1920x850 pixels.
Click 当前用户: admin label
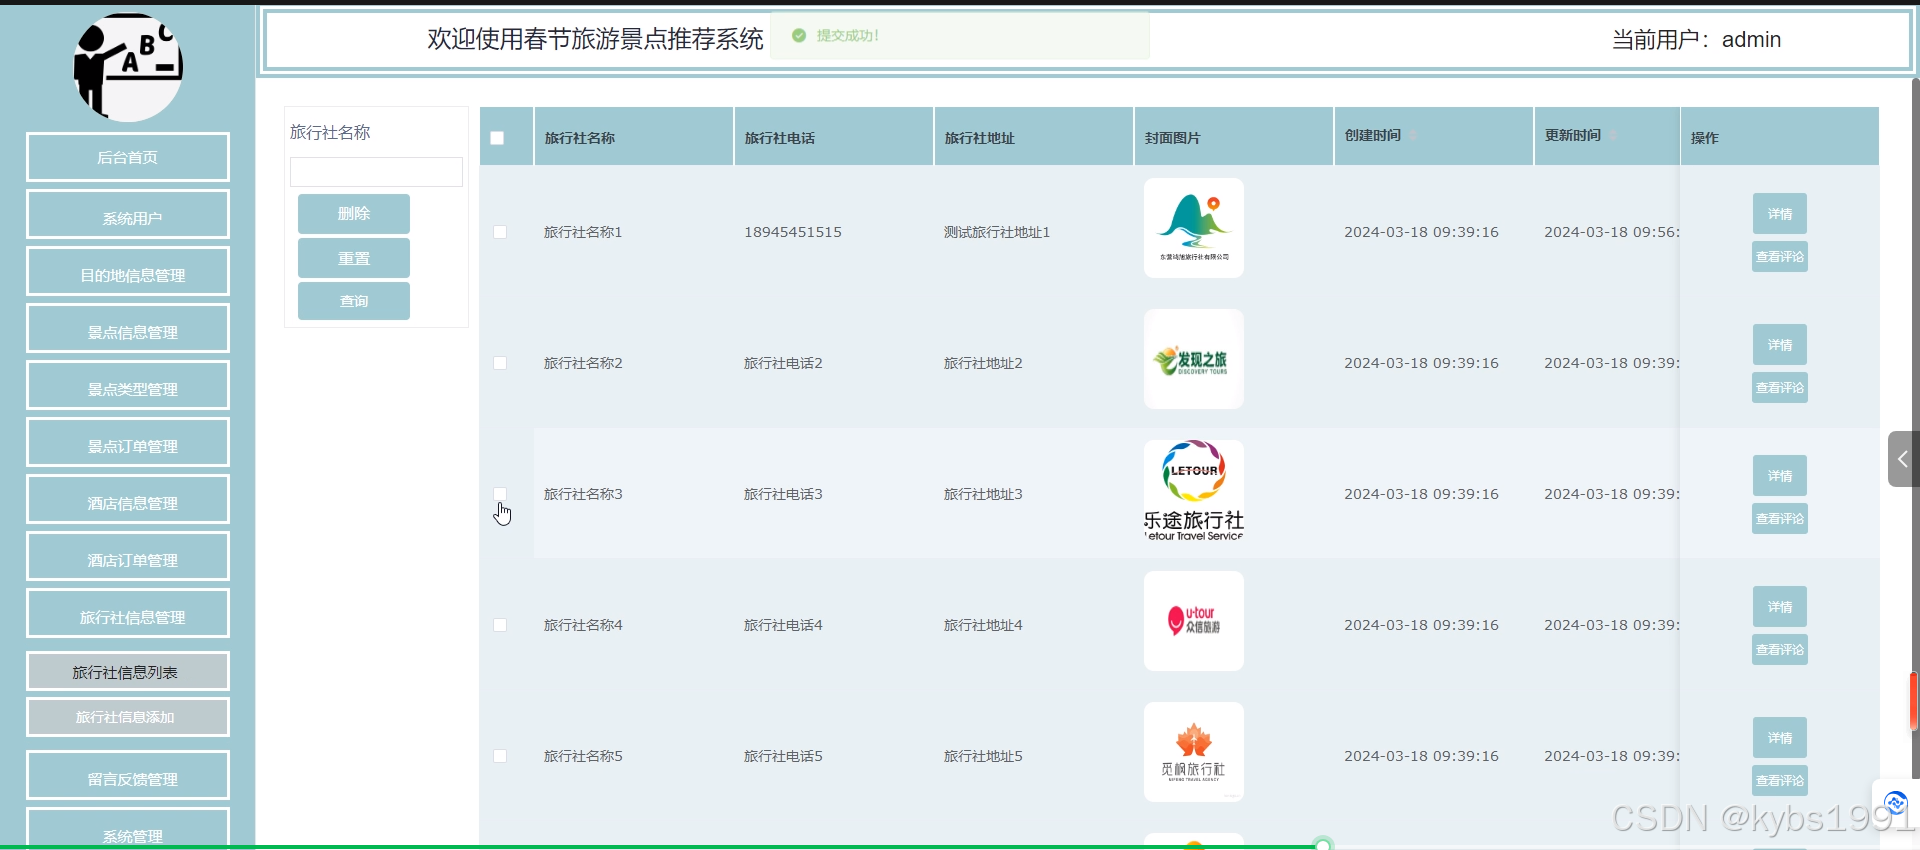tap(1696, 40)
